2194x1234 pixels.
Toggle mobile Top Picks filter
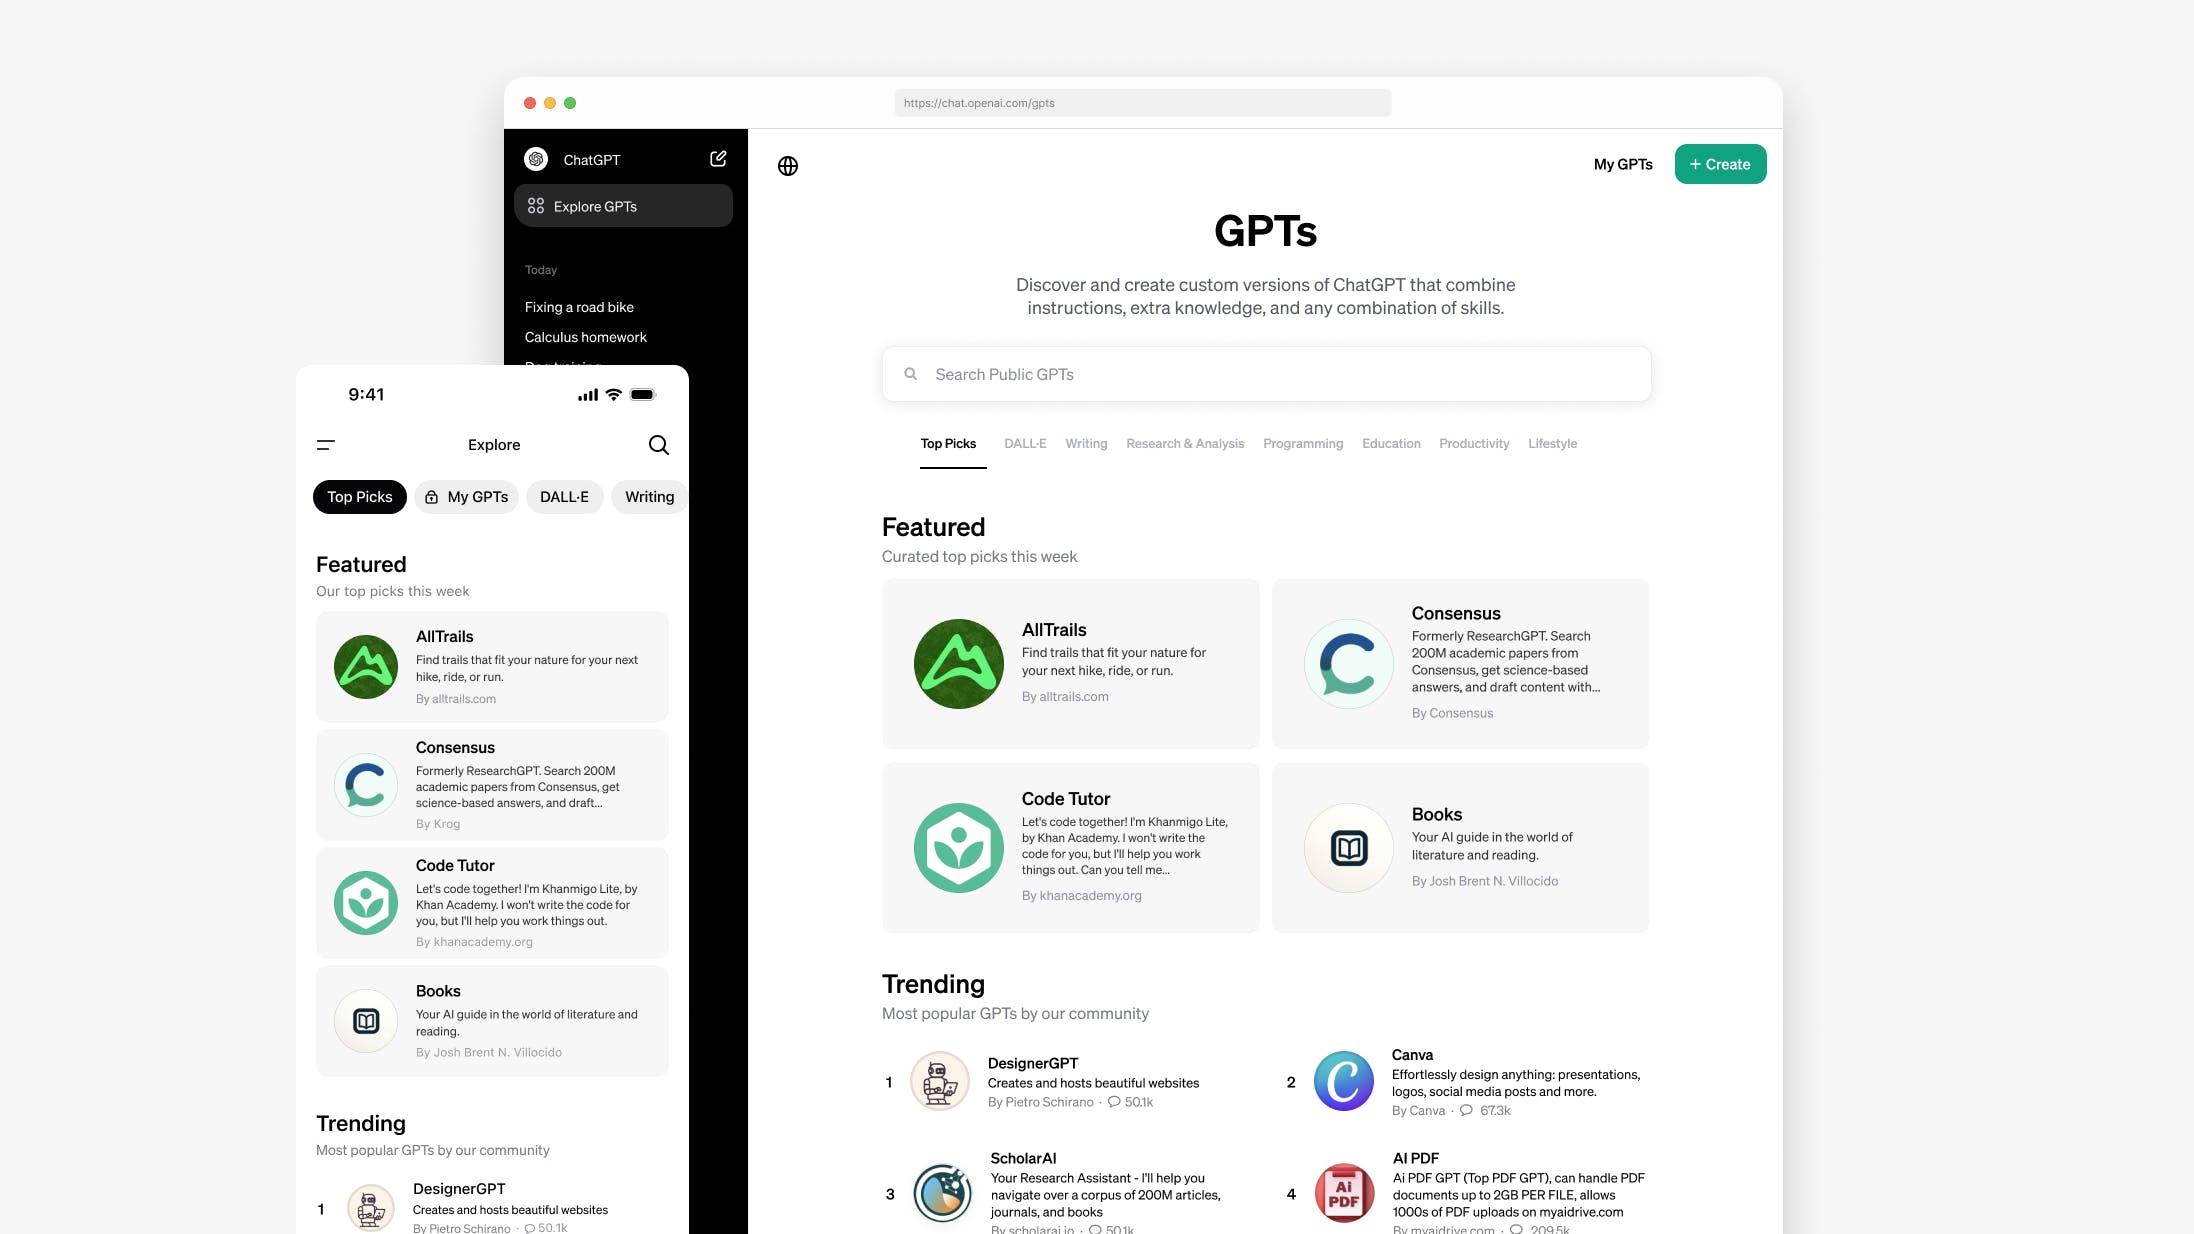(359, 497)
